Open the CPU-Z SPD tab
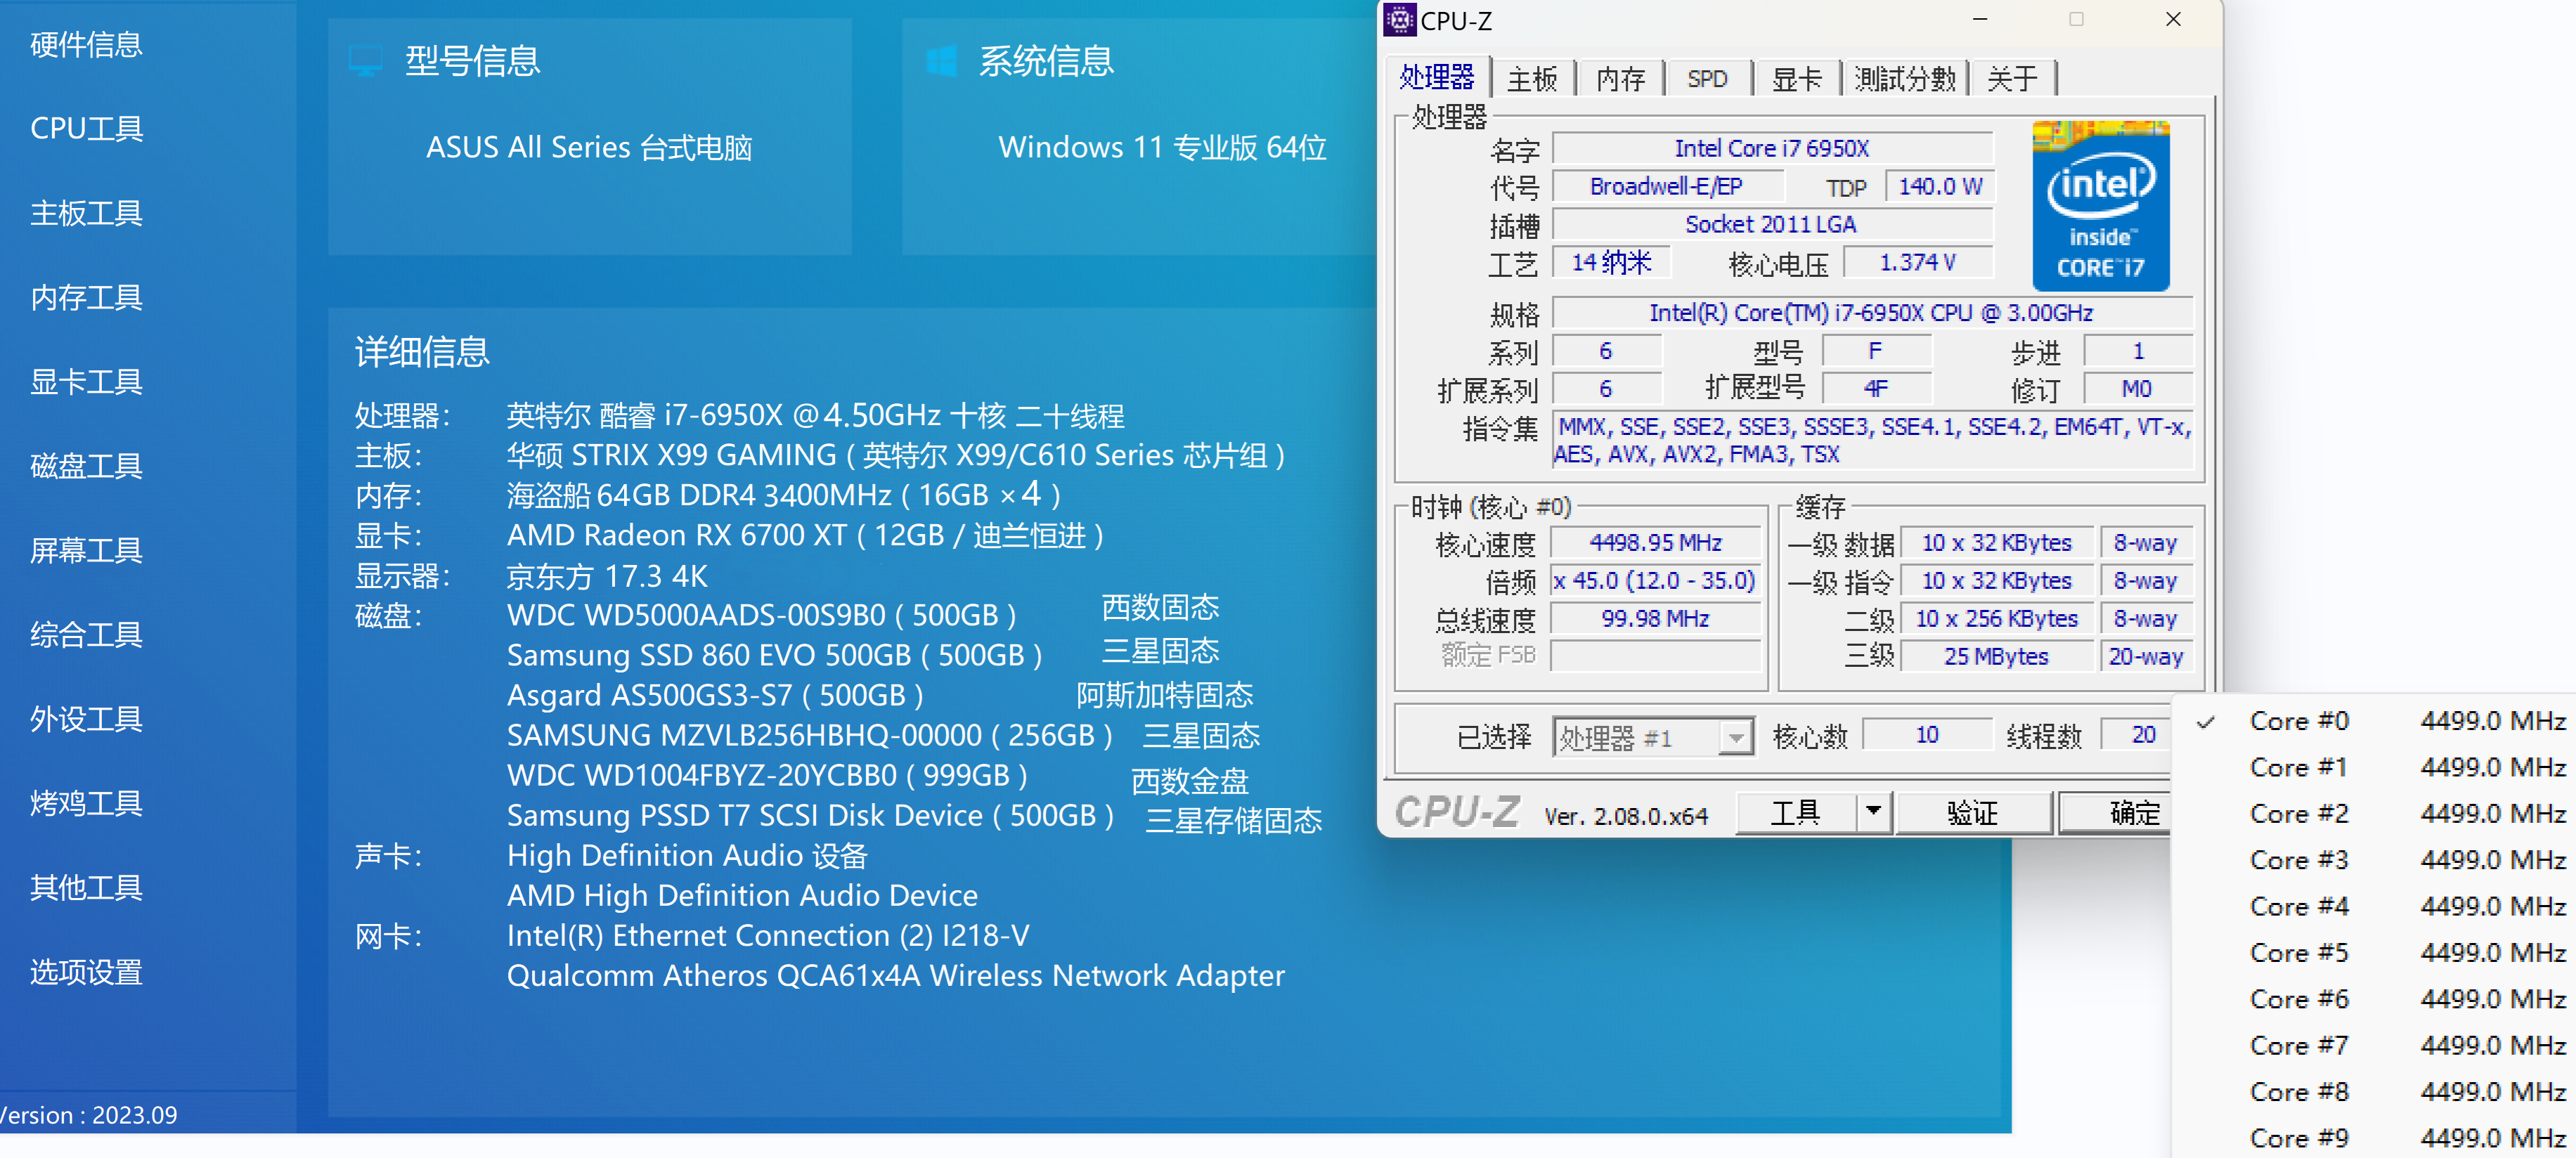Viewport: 2576px width, 1158px height. point(1707,79)
